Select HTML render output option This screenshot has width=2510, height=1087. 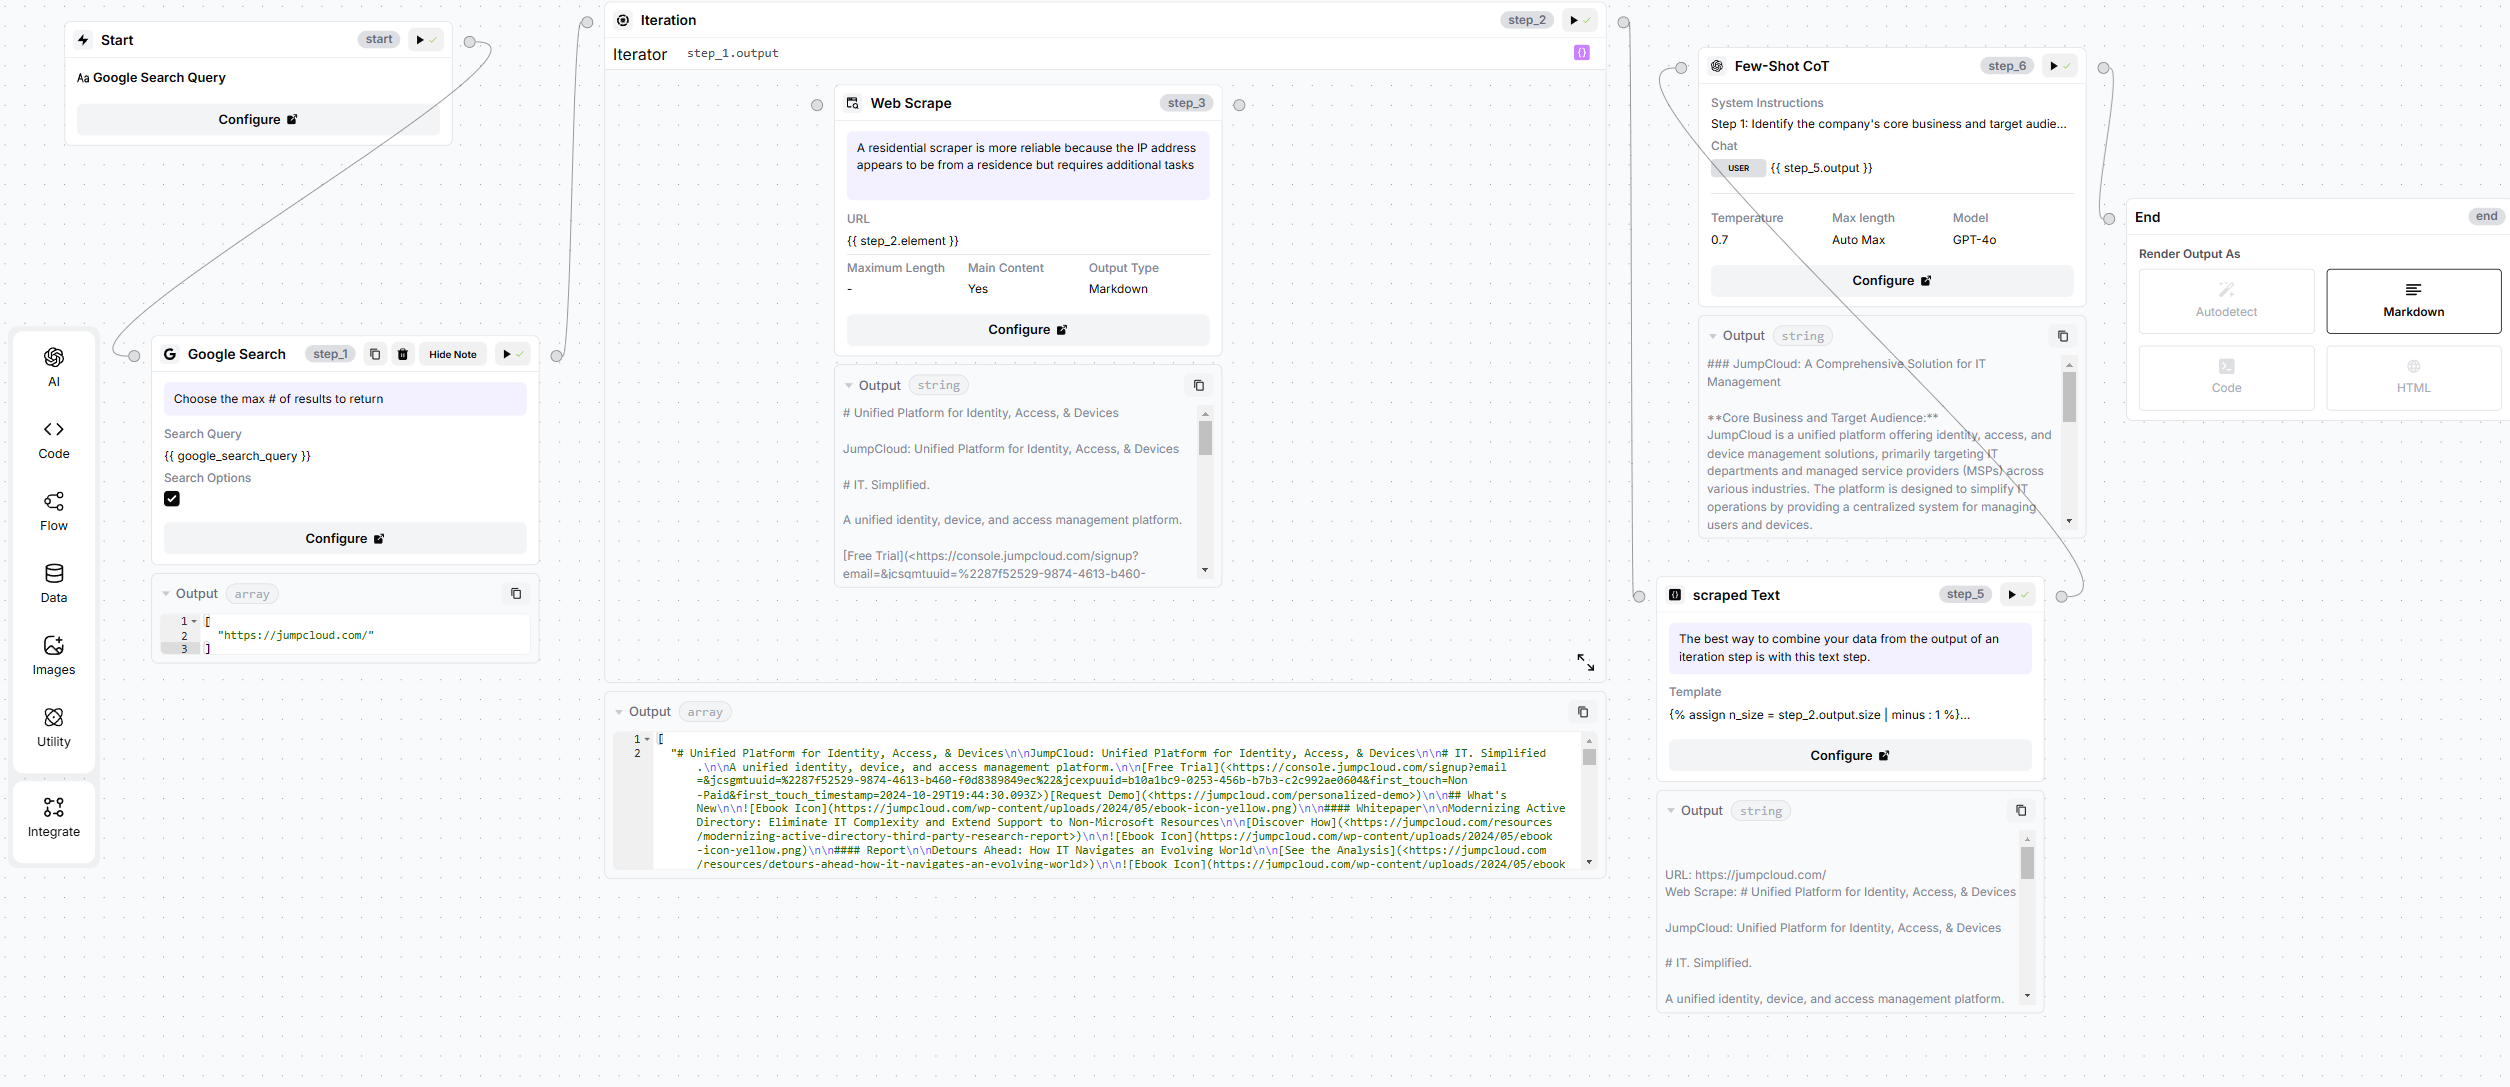2413,377
